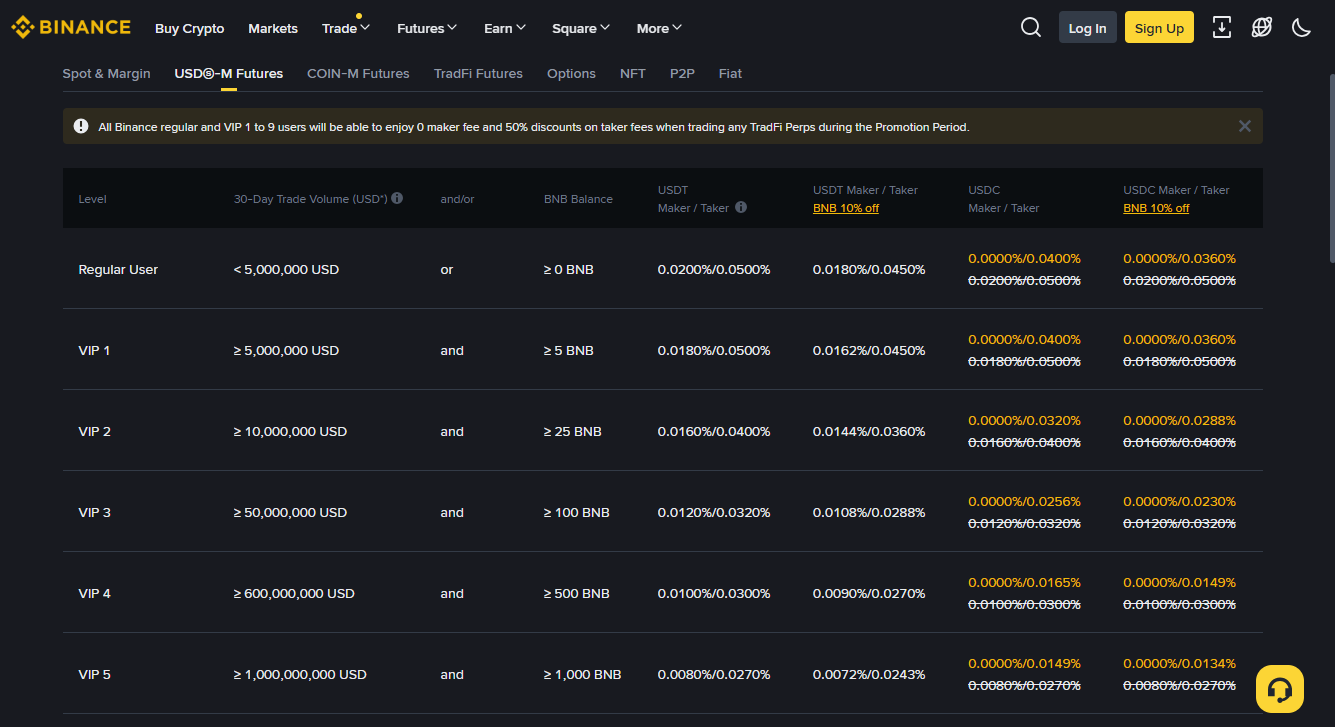This screenshot has height=727, width=1335.
Task: Open the customer support headset chat
Action: pos(1280,689)
